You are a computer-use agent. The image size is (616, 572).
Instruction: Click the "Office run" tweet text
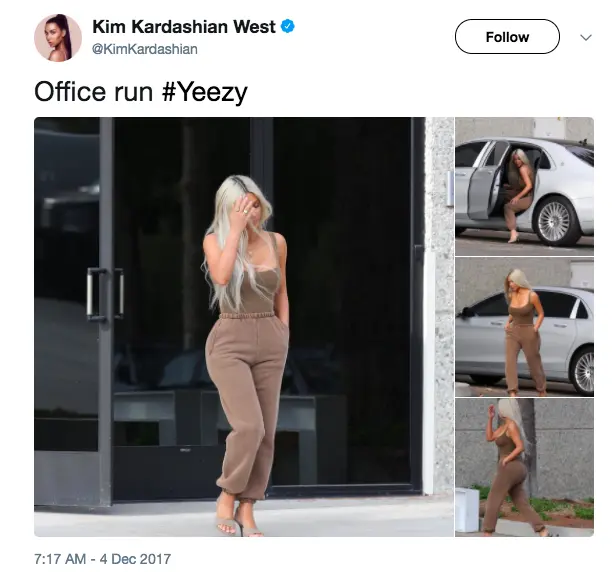[93, 92]
